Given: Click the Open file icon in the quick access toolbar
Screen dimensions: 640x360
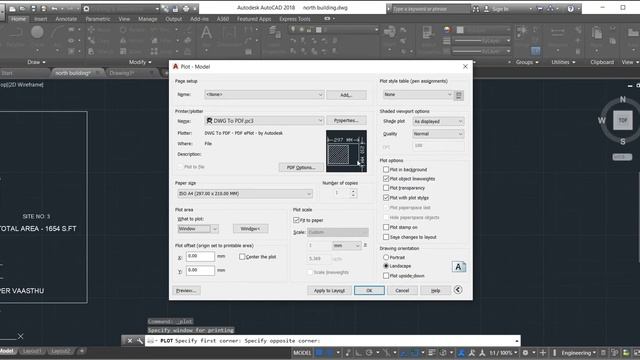Looking at the screenshot, I should pyautogui.click(x=23, y=9).
